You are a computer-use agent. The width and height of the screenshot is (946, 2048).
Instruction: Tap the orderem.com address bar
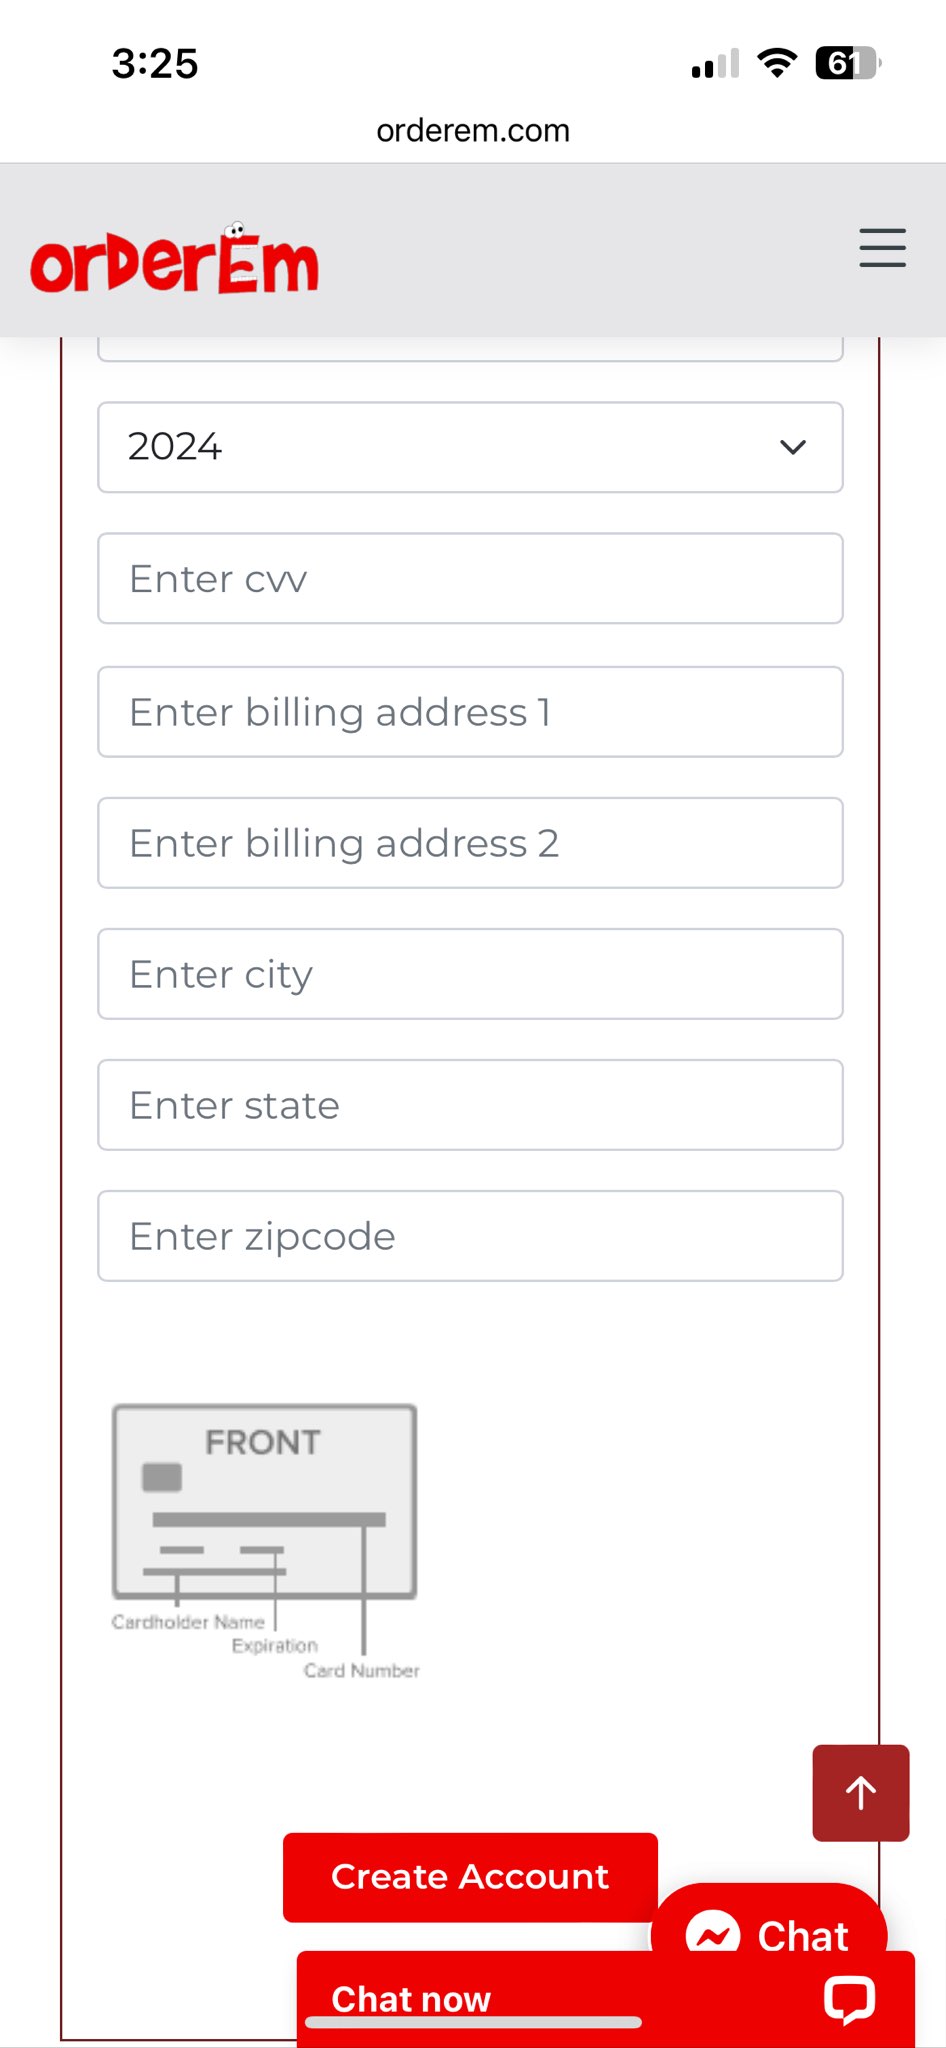tap(473, 131)
